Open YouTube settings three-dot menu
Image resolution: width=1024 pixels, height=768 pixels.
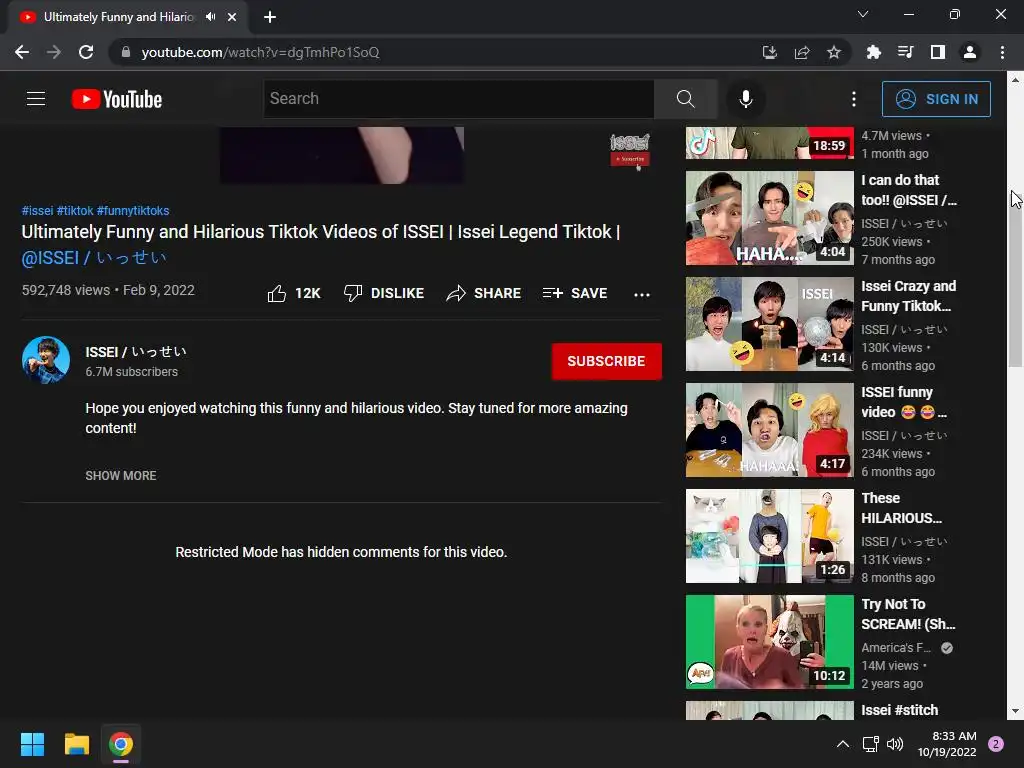tap(854, 99)
